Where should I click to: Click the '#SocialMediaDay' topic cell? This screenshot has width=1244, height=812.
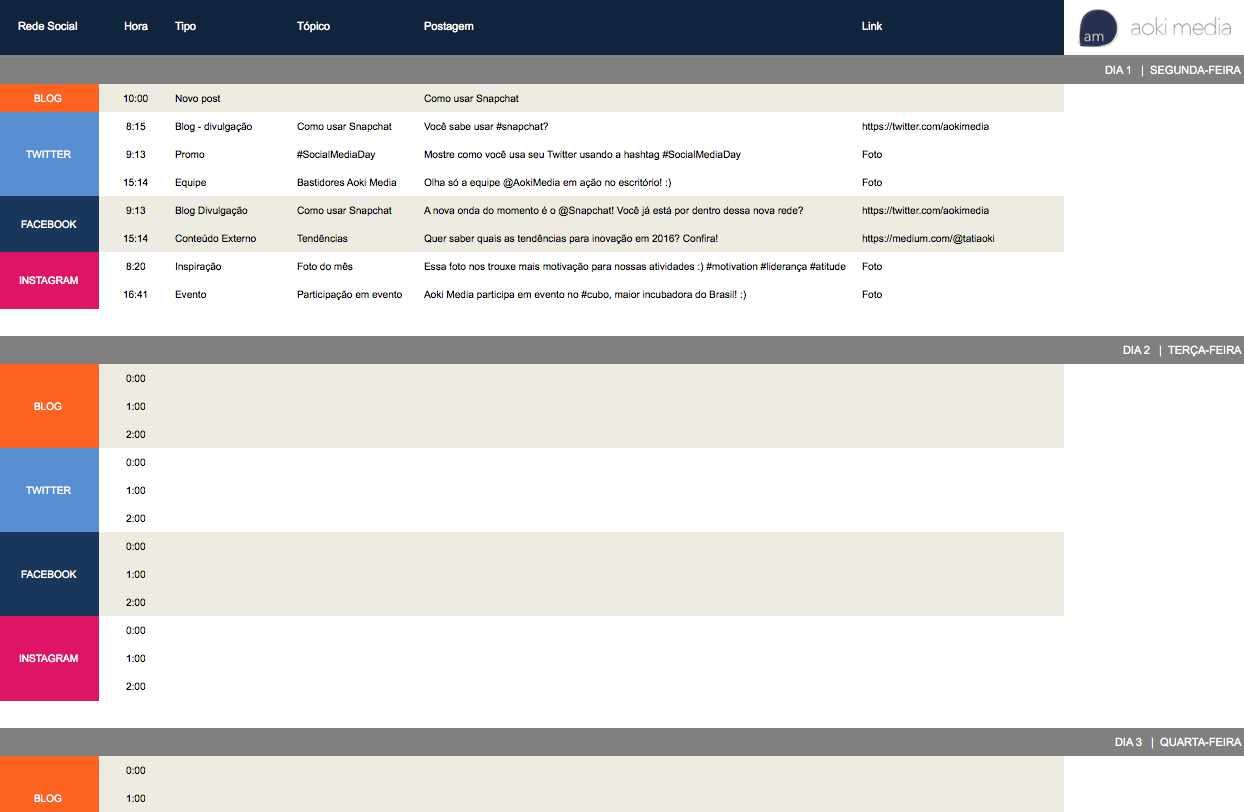click(336, 155)
